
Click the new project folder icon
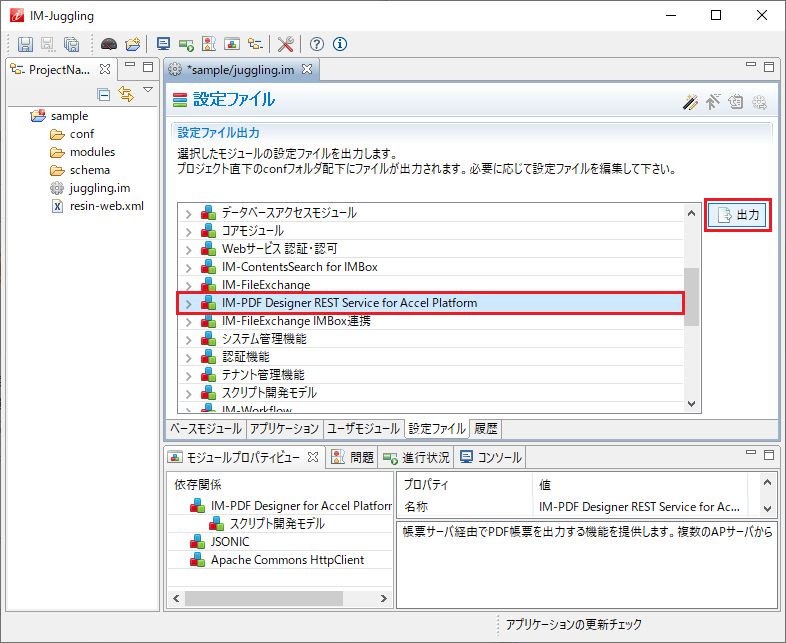point(133,44)
